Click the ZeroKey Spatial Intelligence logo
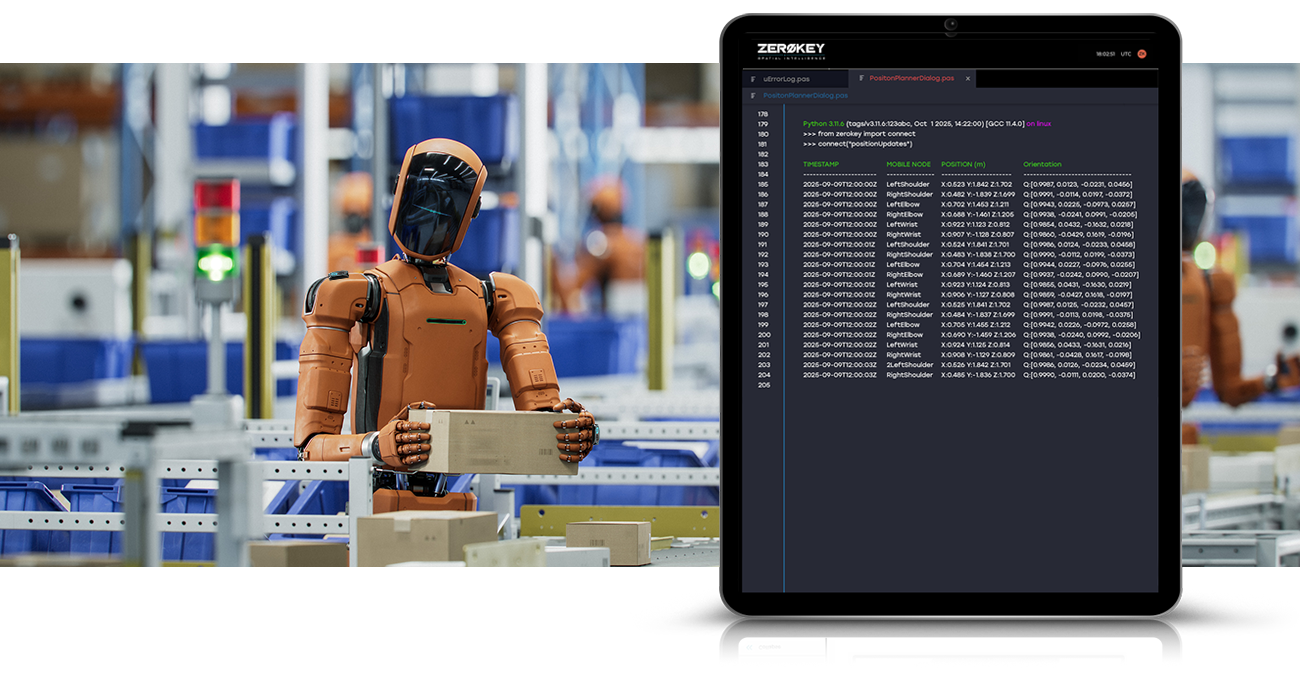The height and width of the screenshot is (676, 1300). point(790,51)
